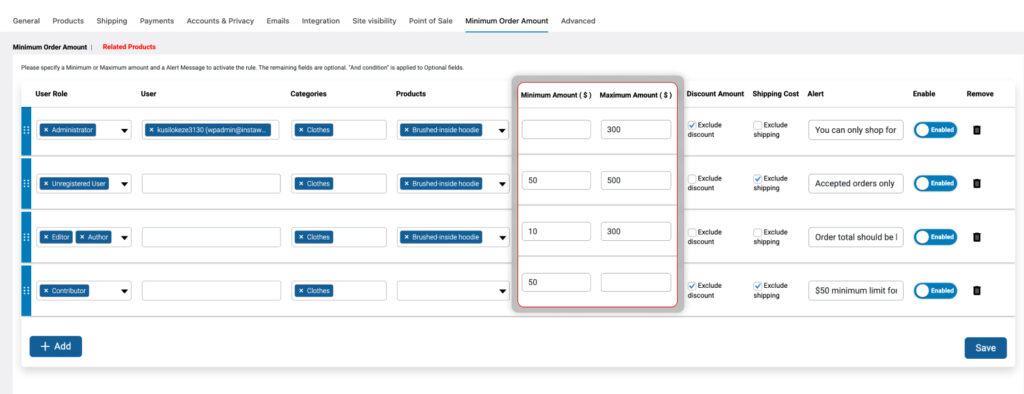Image resolution: width=1024 pixels, height=394 pixels.
Task: Delete the Administrator rule with trash icon
Action: tap(977, 130)
